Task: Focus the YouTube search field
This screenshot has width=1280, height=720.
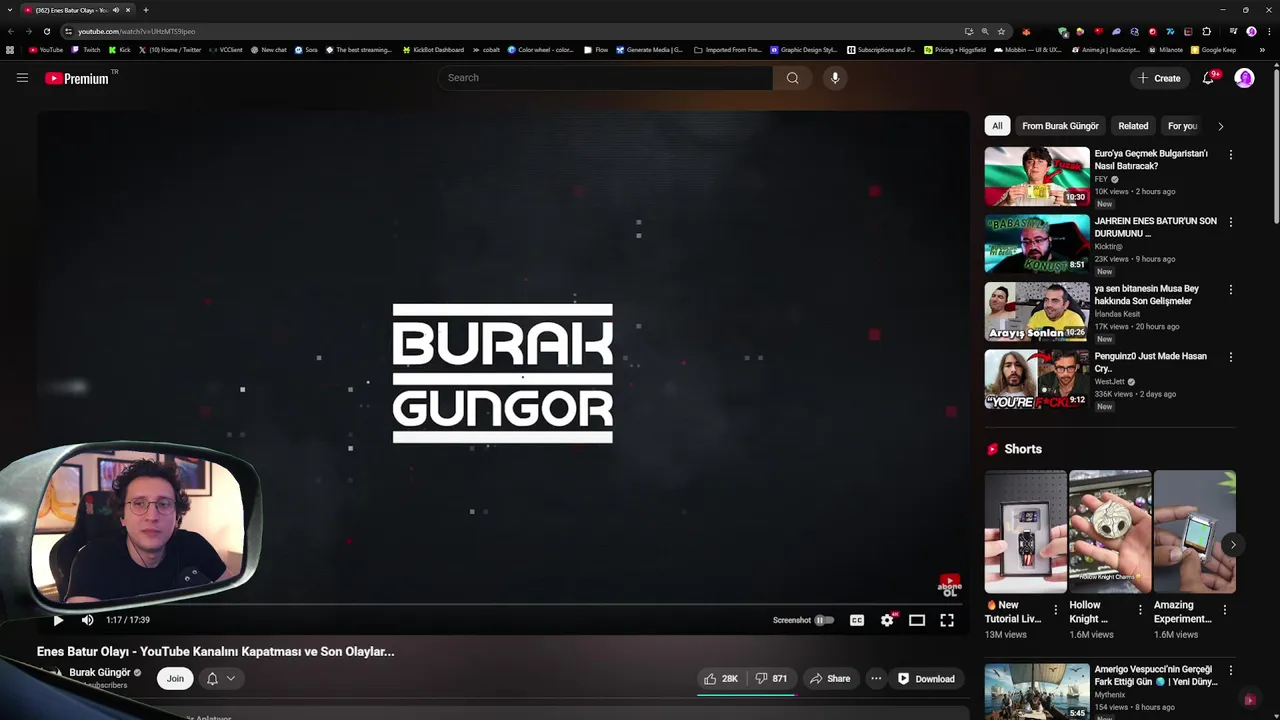Action: click(x=605, y=78)
